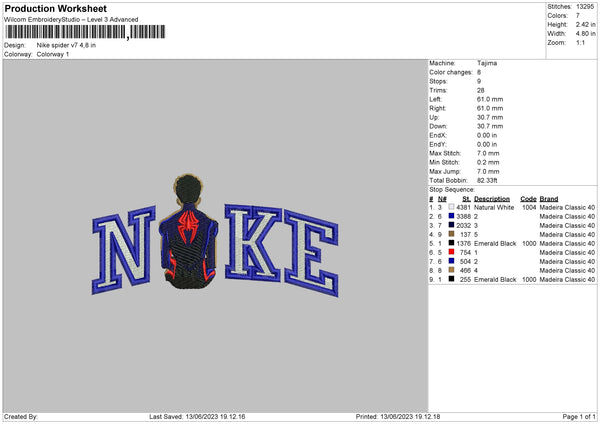
Task: Click the 'Brand' column header
Action: (x=549, y=199)
